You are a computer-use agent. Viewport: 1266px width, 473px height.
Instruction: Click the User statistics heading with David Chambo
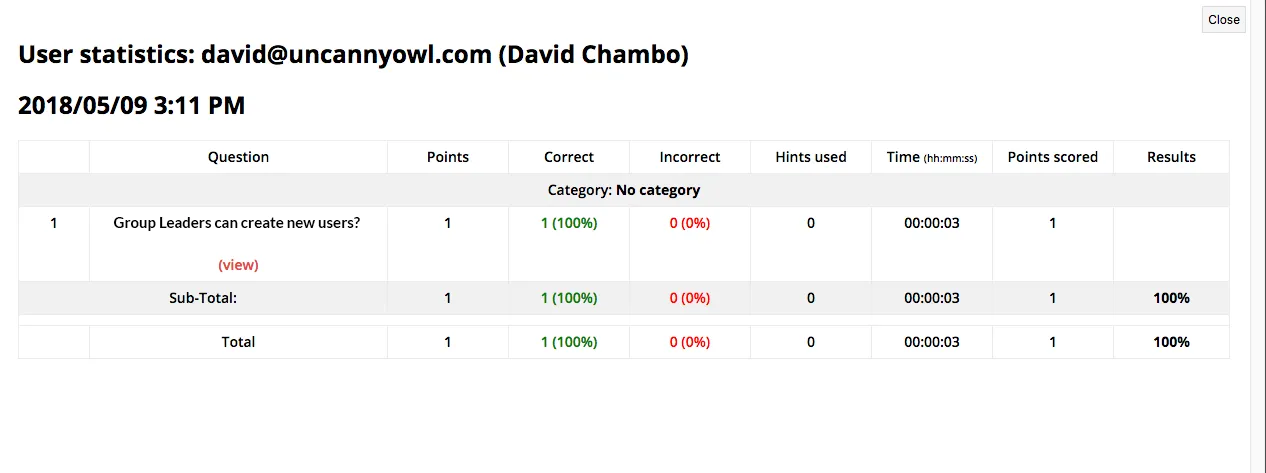pyautogui.click(x=353, y=55)
